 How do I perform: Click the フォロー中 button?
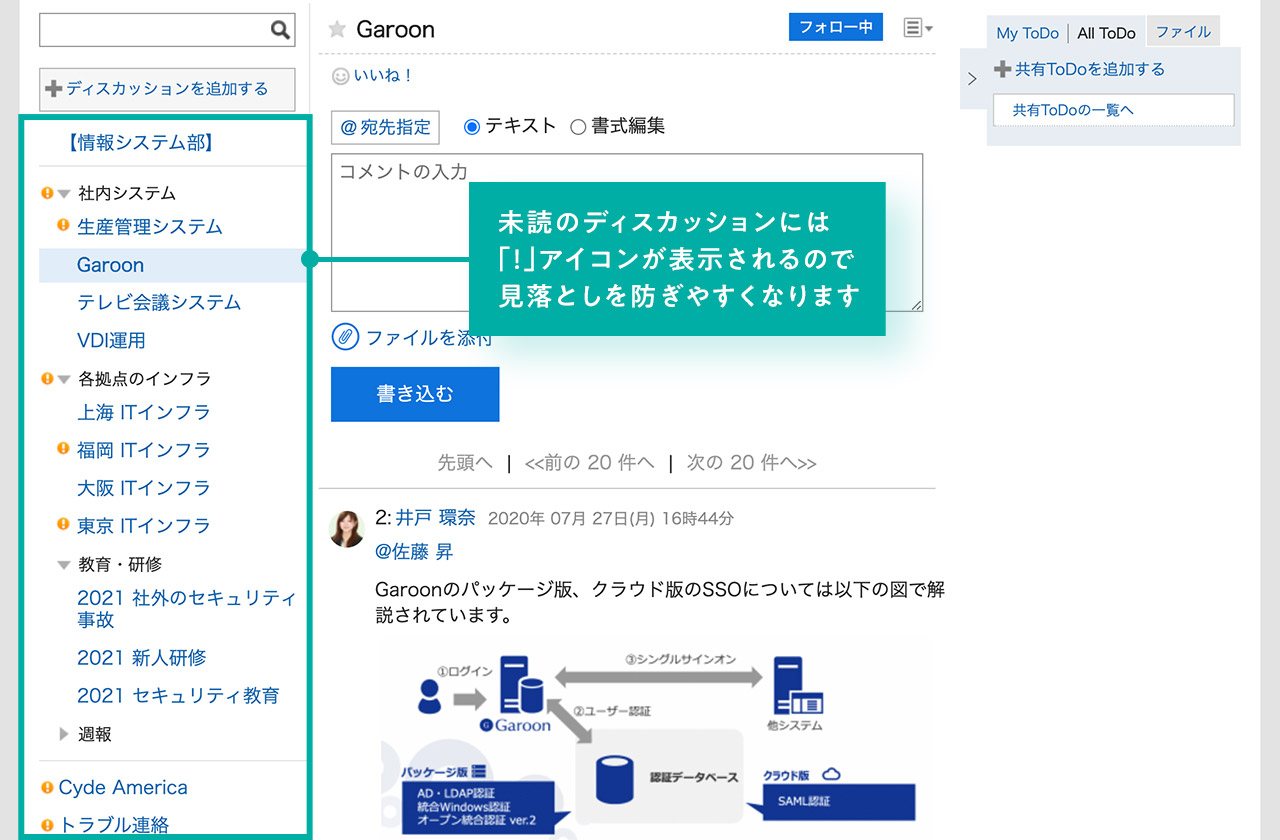click(836, 27)
